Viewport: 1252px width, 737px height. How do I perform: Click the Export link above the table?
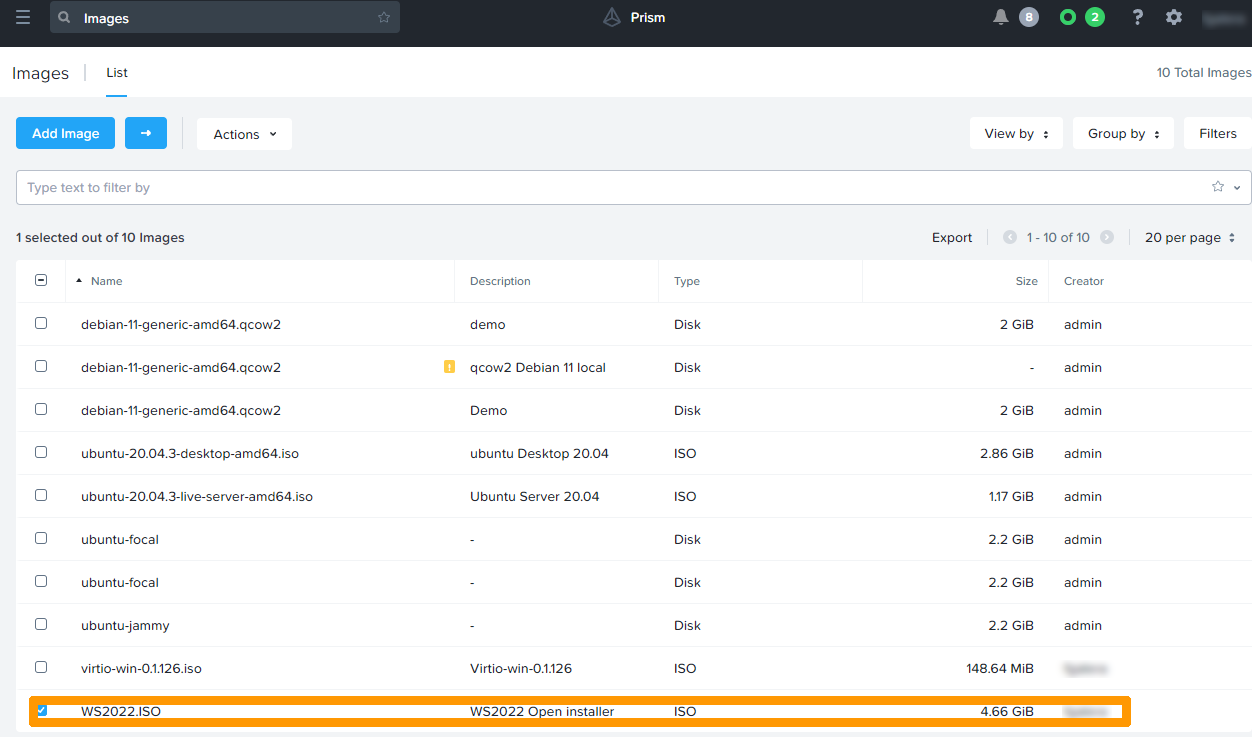[951, 237]
